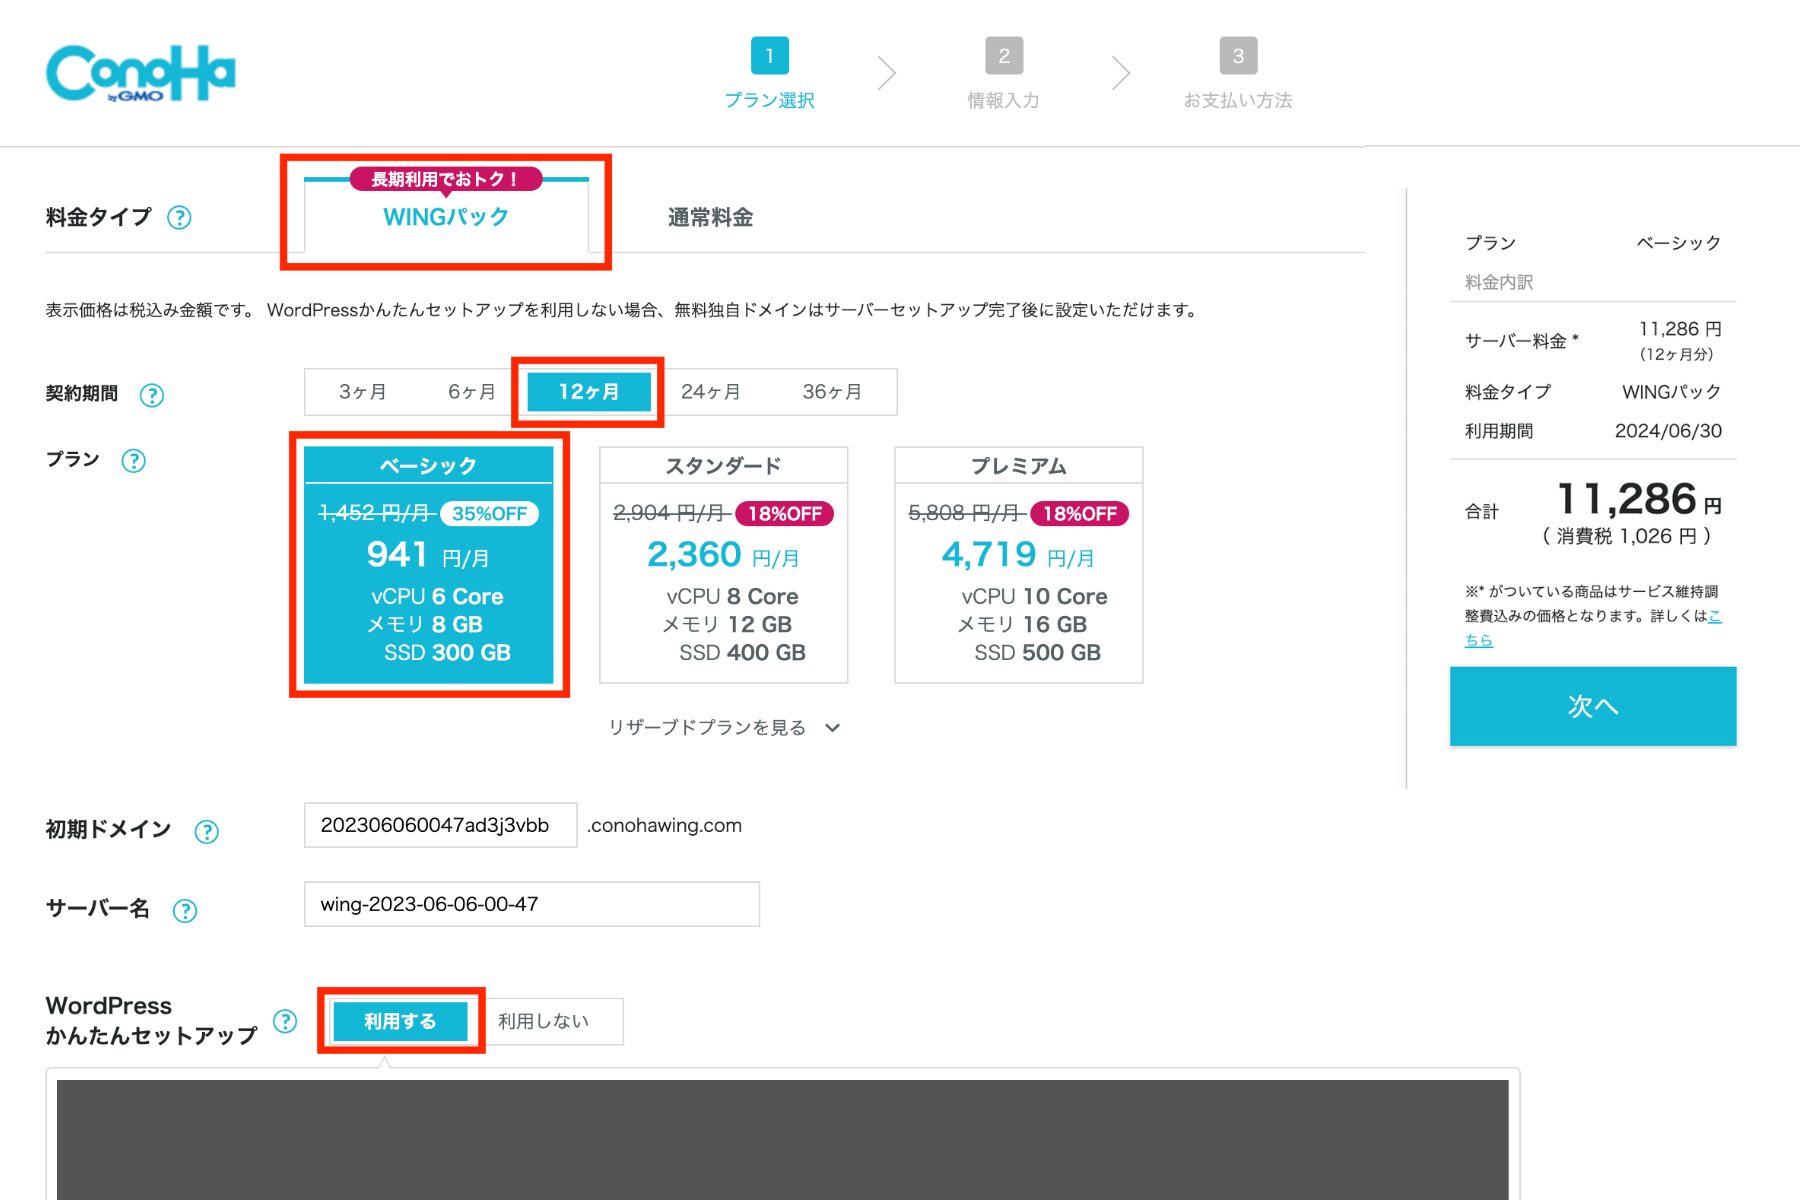1800x1200 pixels.
Task: Select the WINGパック pricing tab
Action: pyautogui.click(x=446, y=216)
